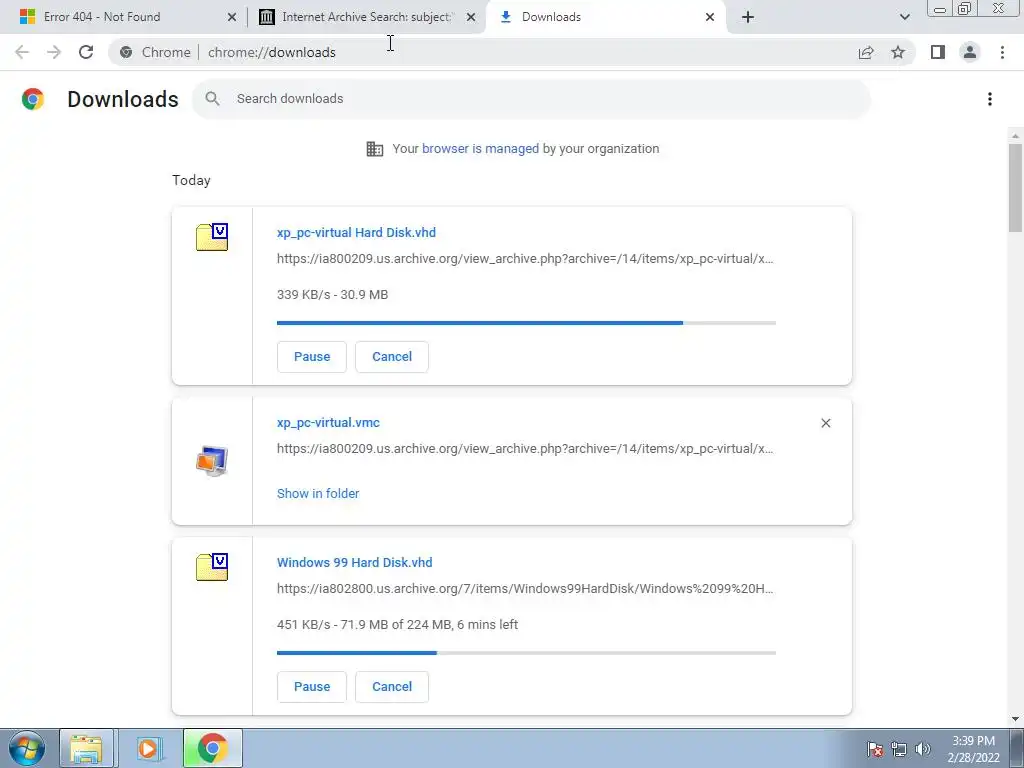Click the '339 KB/s - 30.9 MB' status text
The image size is (1024, 768).
point(332,295)
